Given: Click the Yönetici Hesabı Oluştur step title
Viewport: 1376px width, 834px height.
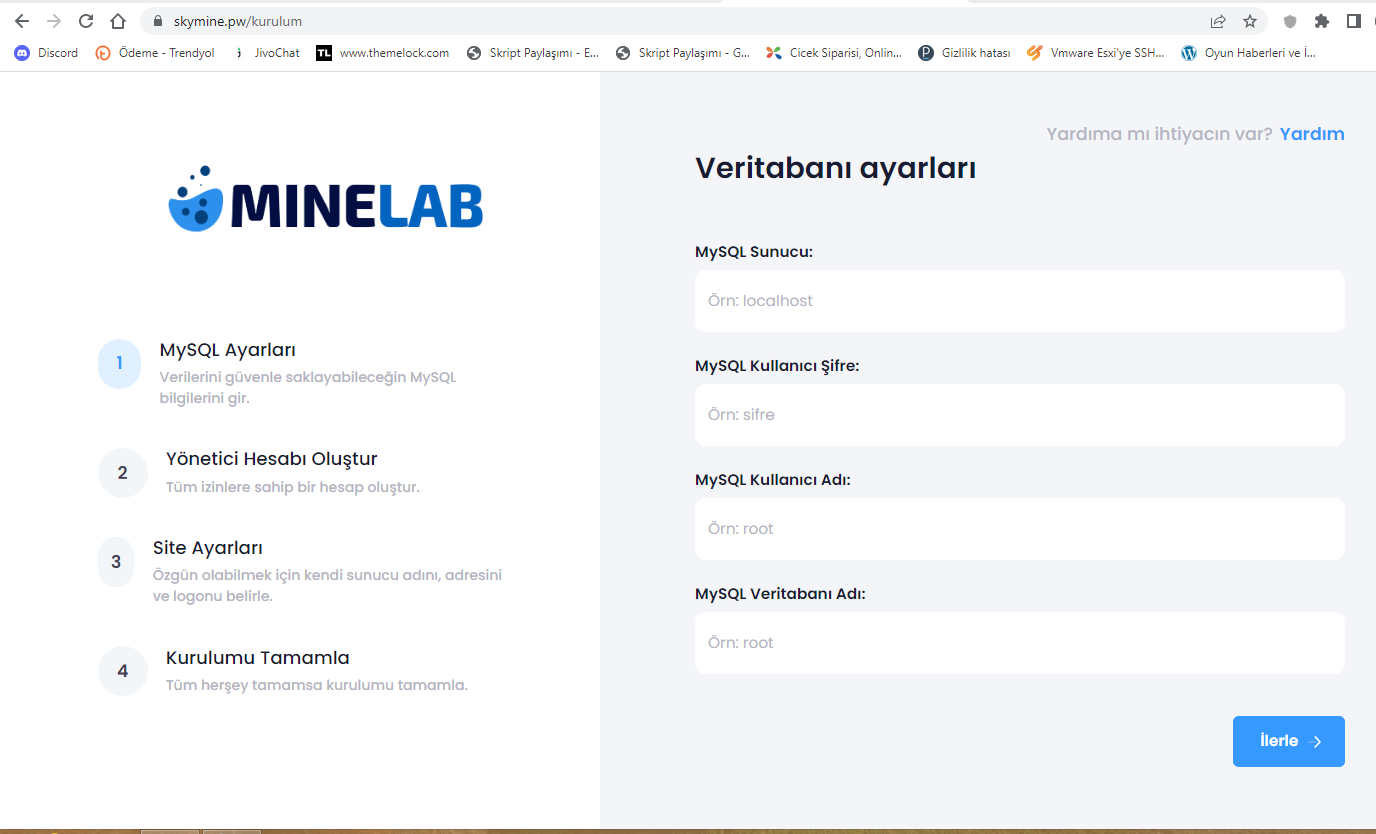Looking at the screenshot, I should pos(272,459).
